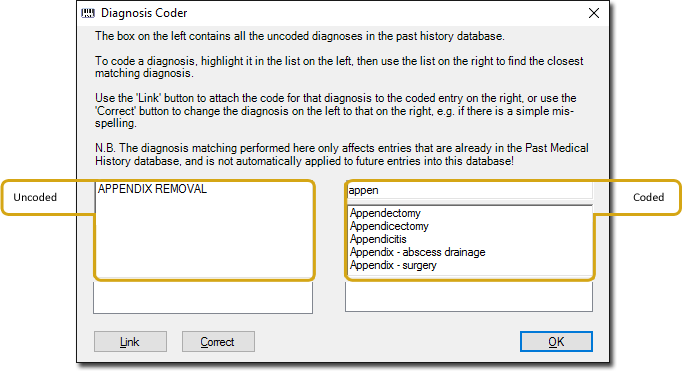Click the 'N.B.' note paragraph
The image size is (682, 371).
pyautogui.click(x=342, y=154)
